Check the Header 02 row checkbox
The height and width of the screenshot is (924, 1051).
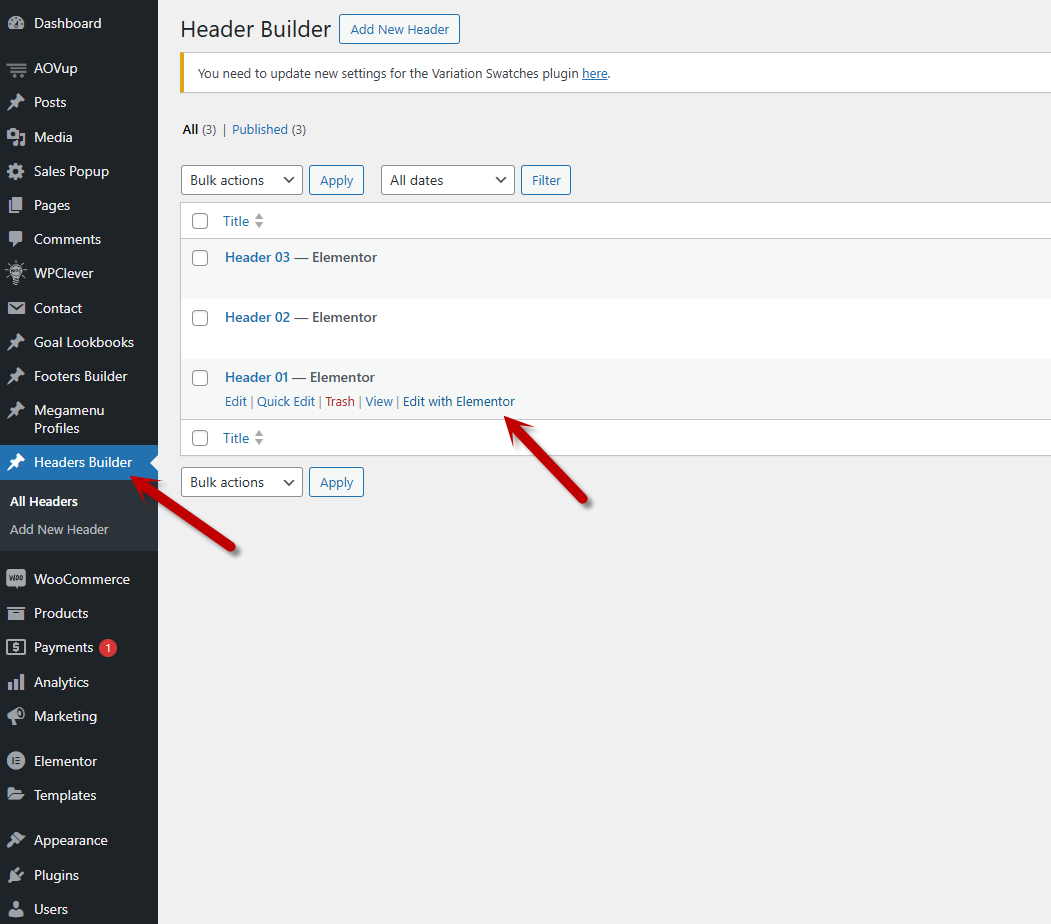(200, 318)
